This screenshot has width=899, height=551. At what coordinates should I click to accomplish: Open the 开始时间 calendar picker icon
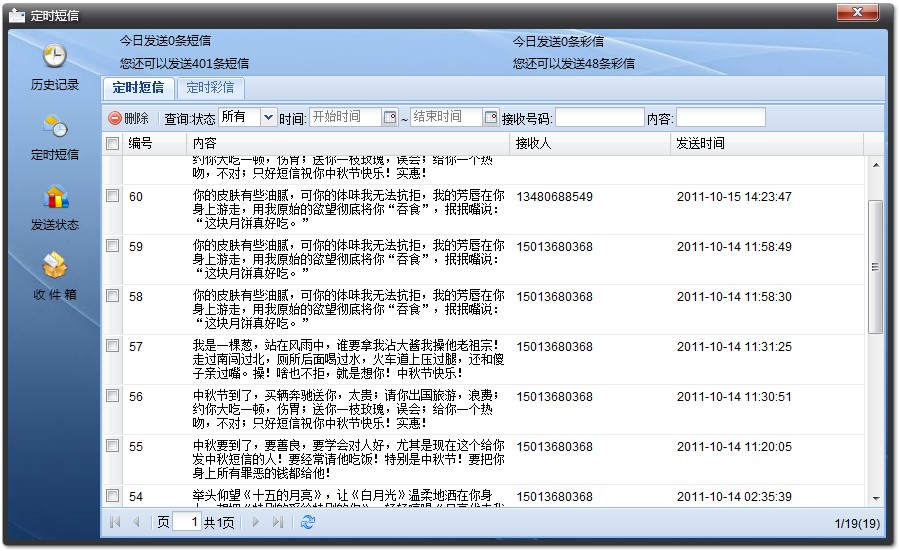tap(390, 118)
